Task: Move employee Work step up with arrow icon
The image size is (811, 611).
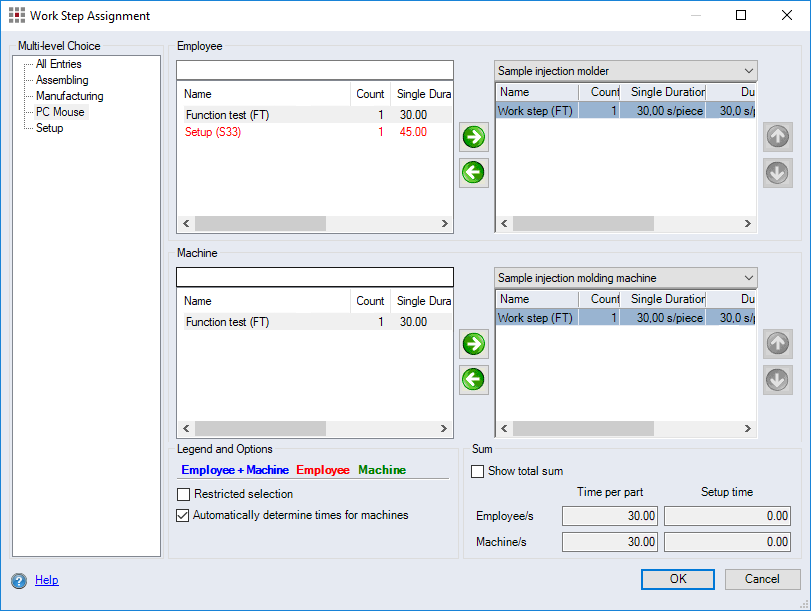Action: coord(777,137)
